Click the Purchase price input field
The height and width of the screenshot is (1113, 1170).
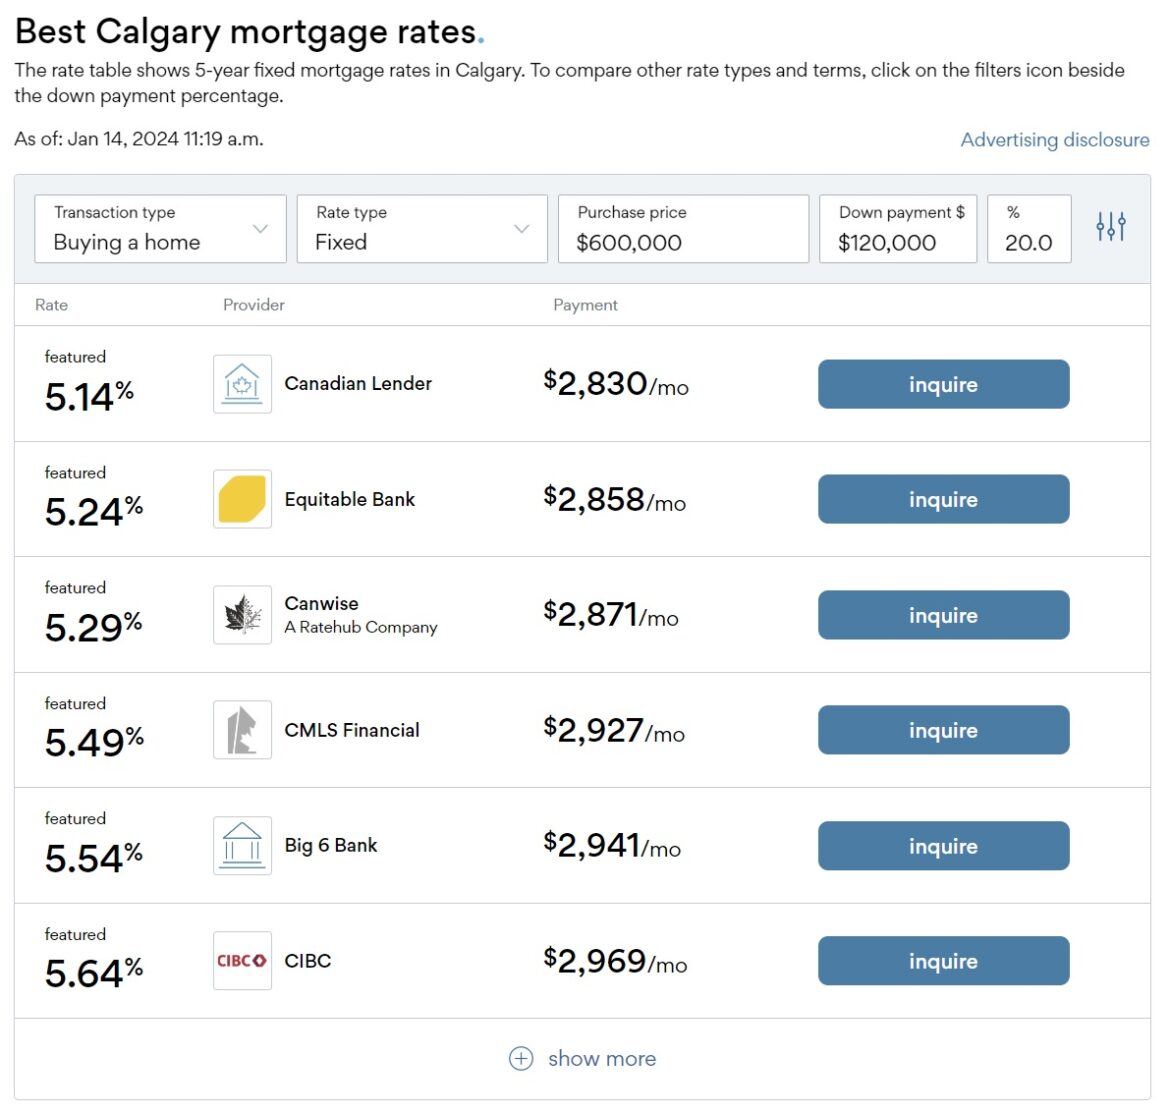(x=683, y=229)
